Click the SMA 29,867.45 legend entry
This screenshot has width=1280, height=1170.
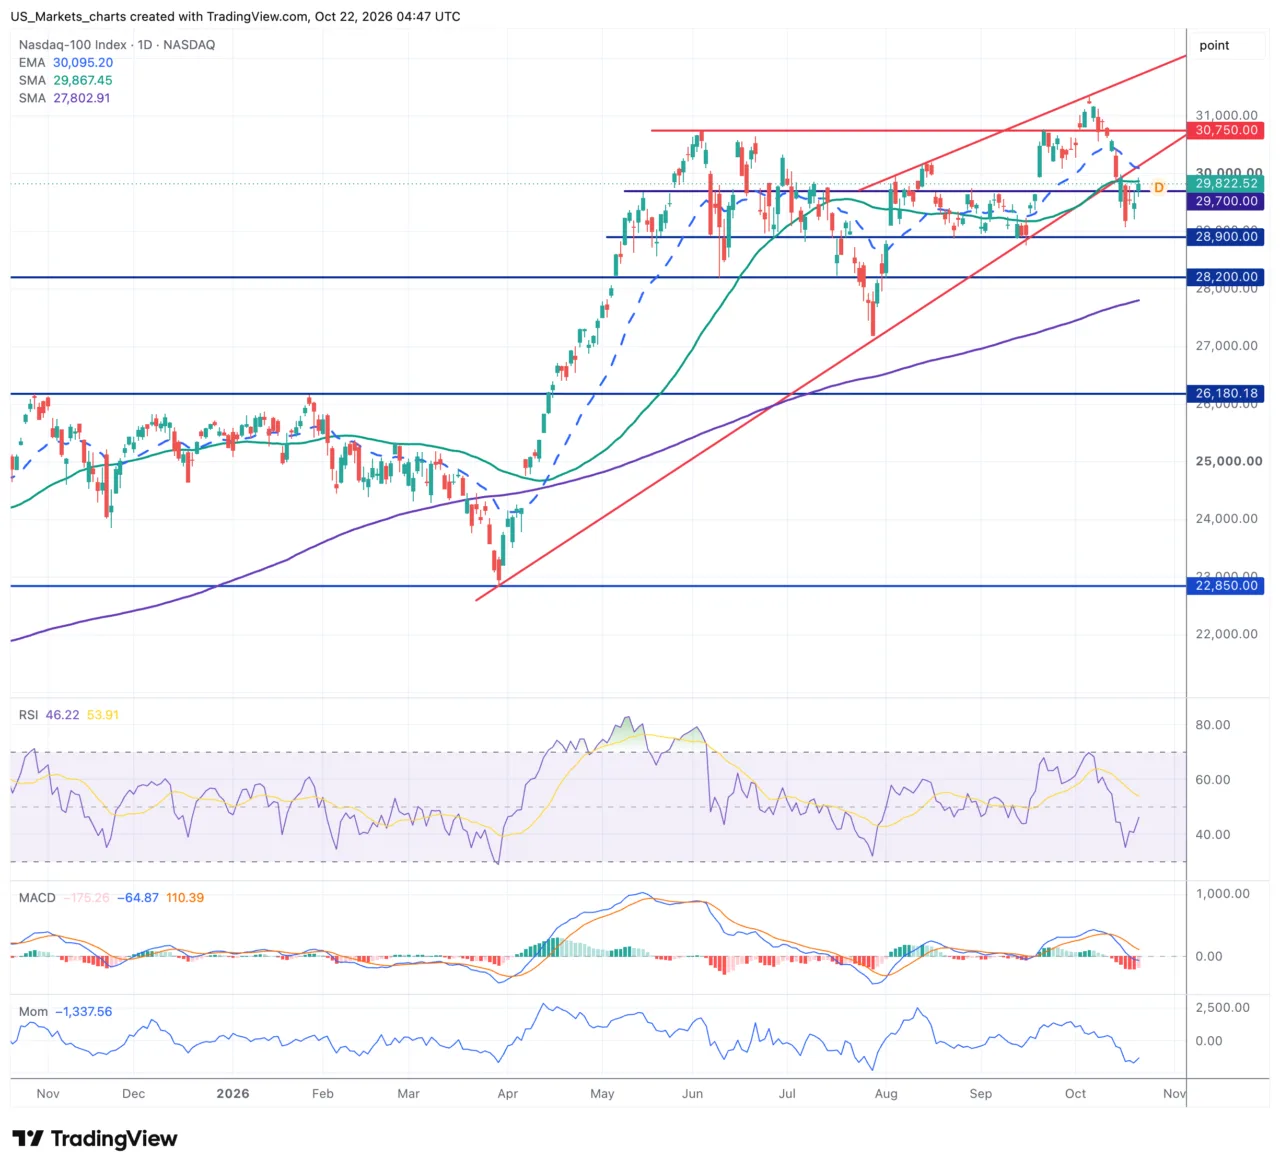tap(66, 81)
